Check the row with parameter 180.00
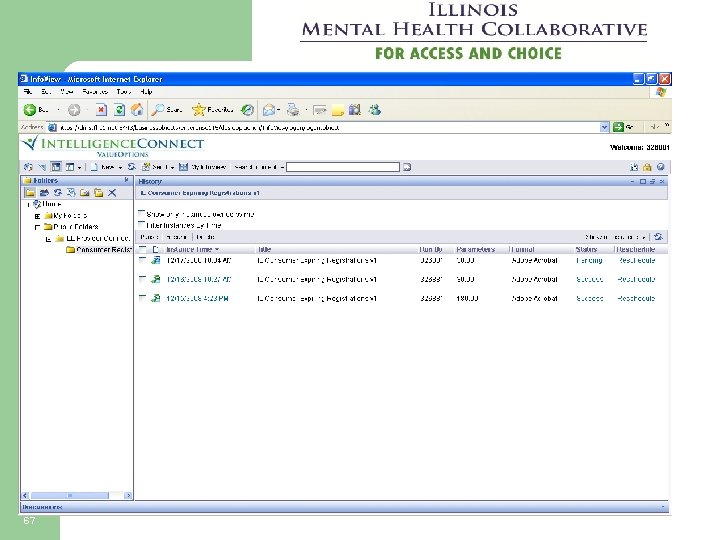The image size is (720, 540). click(x=143, y=298)
